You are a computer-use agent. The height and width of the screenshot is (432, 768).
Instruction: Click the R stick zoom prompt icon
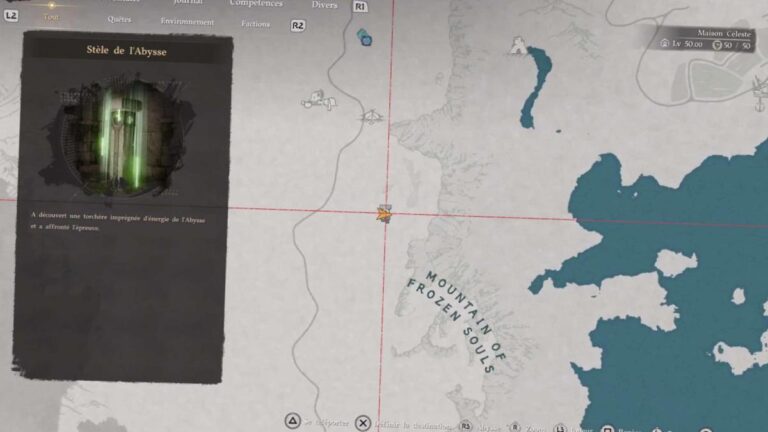pos(515,428)
